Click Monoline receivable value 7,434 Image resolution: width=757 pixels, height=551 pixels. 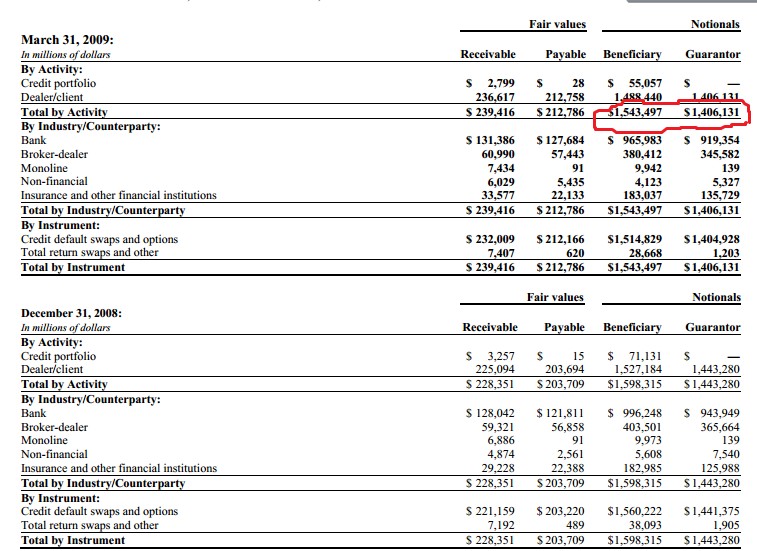(497, 169)
